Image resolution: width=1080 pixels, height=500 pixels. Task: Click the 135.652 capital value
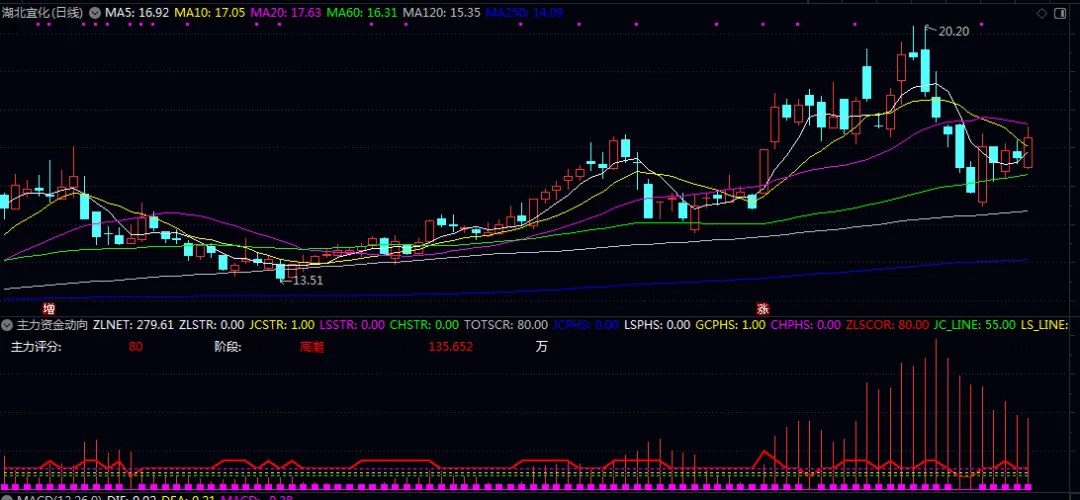point(450,346)
